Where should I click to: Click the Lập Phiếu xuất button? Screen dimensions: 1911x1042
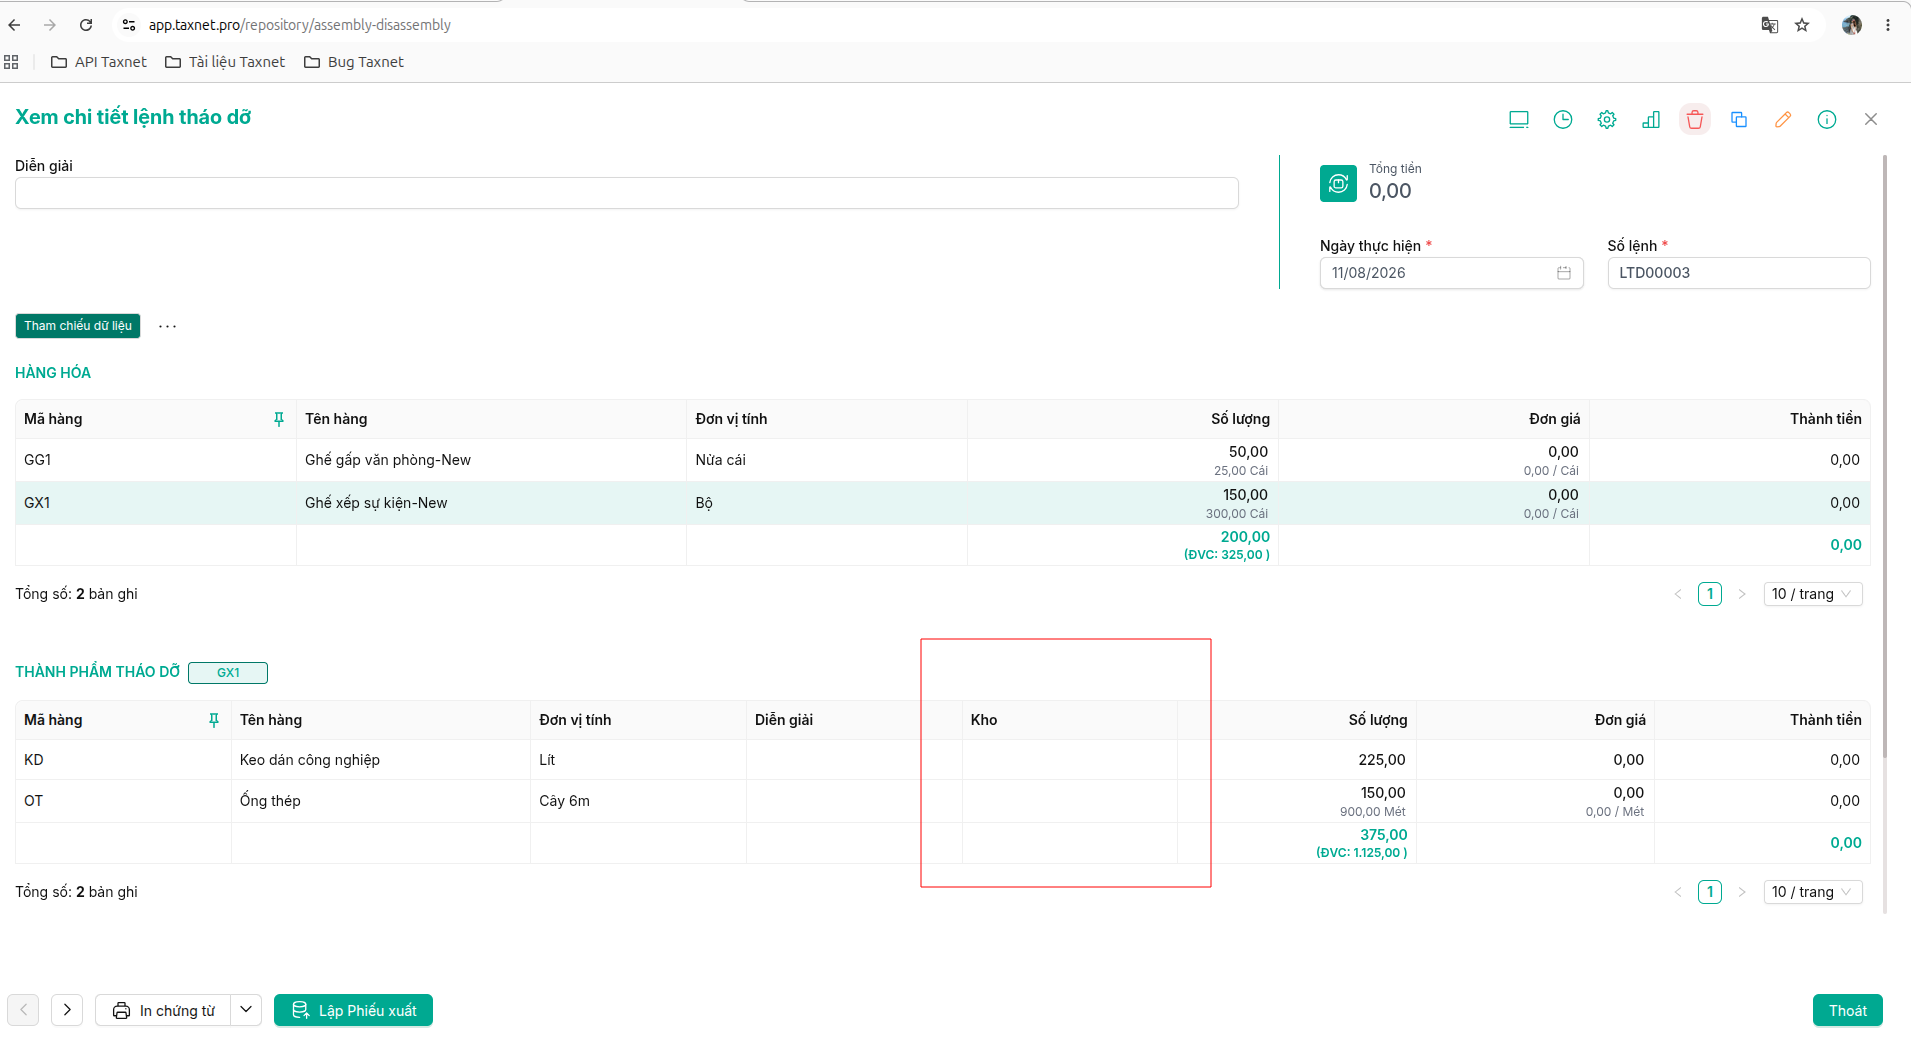pyautogui.click(x=353, y=1010)
